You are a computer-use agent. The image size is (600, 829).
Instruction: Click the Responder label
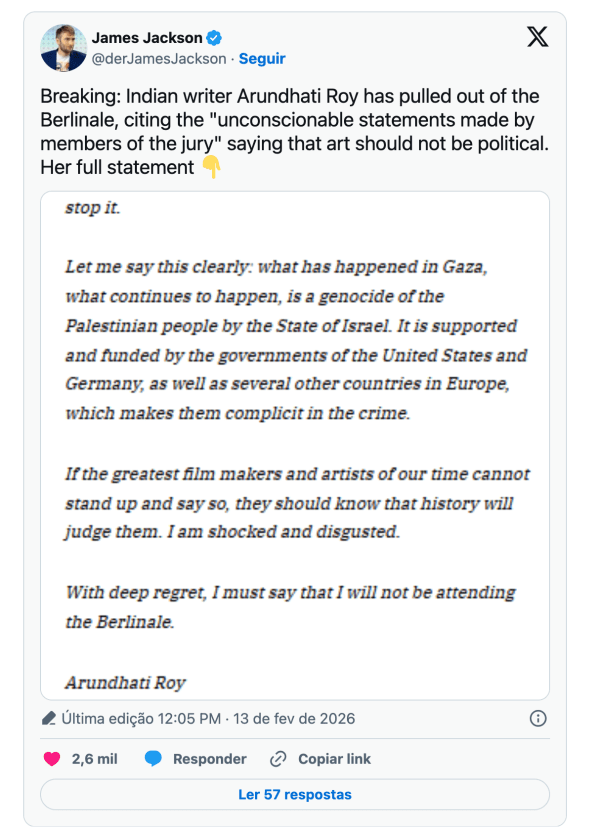(210, 759)
